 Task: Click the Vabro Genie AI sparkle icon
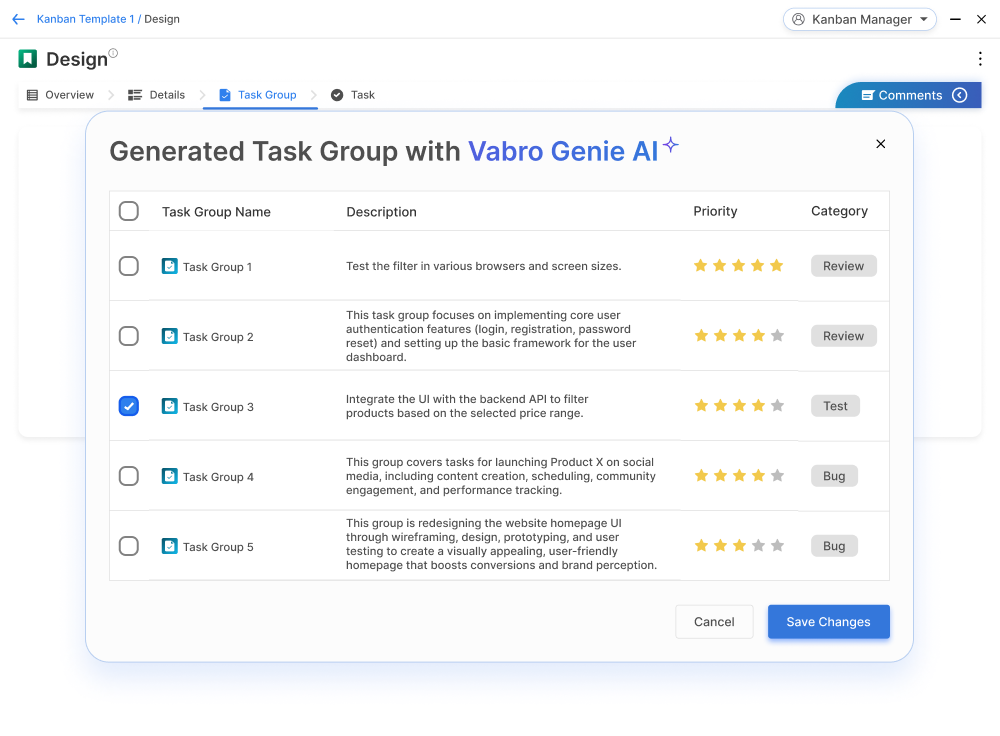click(670, 145)
